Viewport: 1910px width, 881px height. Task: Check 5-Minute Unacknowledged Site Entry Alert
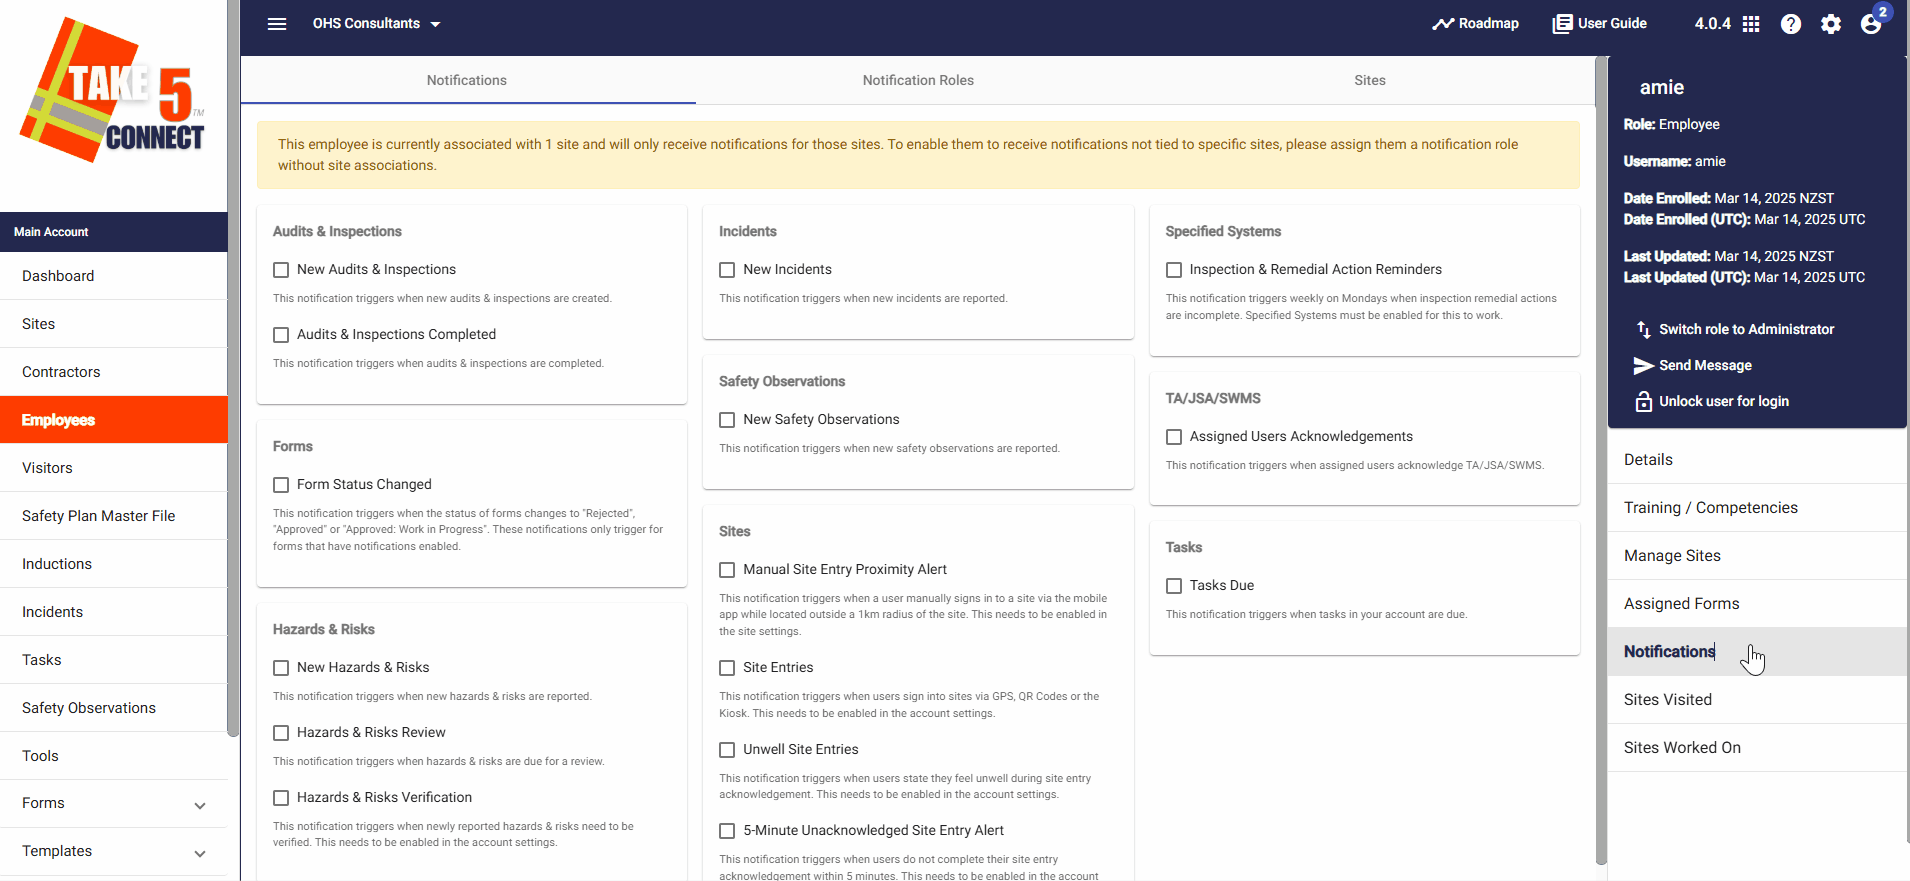(727, 831)
